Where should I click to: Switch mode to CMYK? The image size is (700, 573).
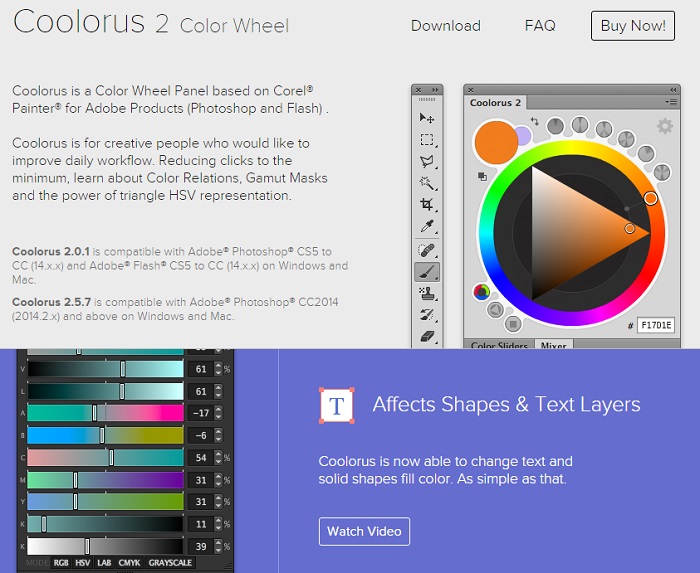[130, 563]
